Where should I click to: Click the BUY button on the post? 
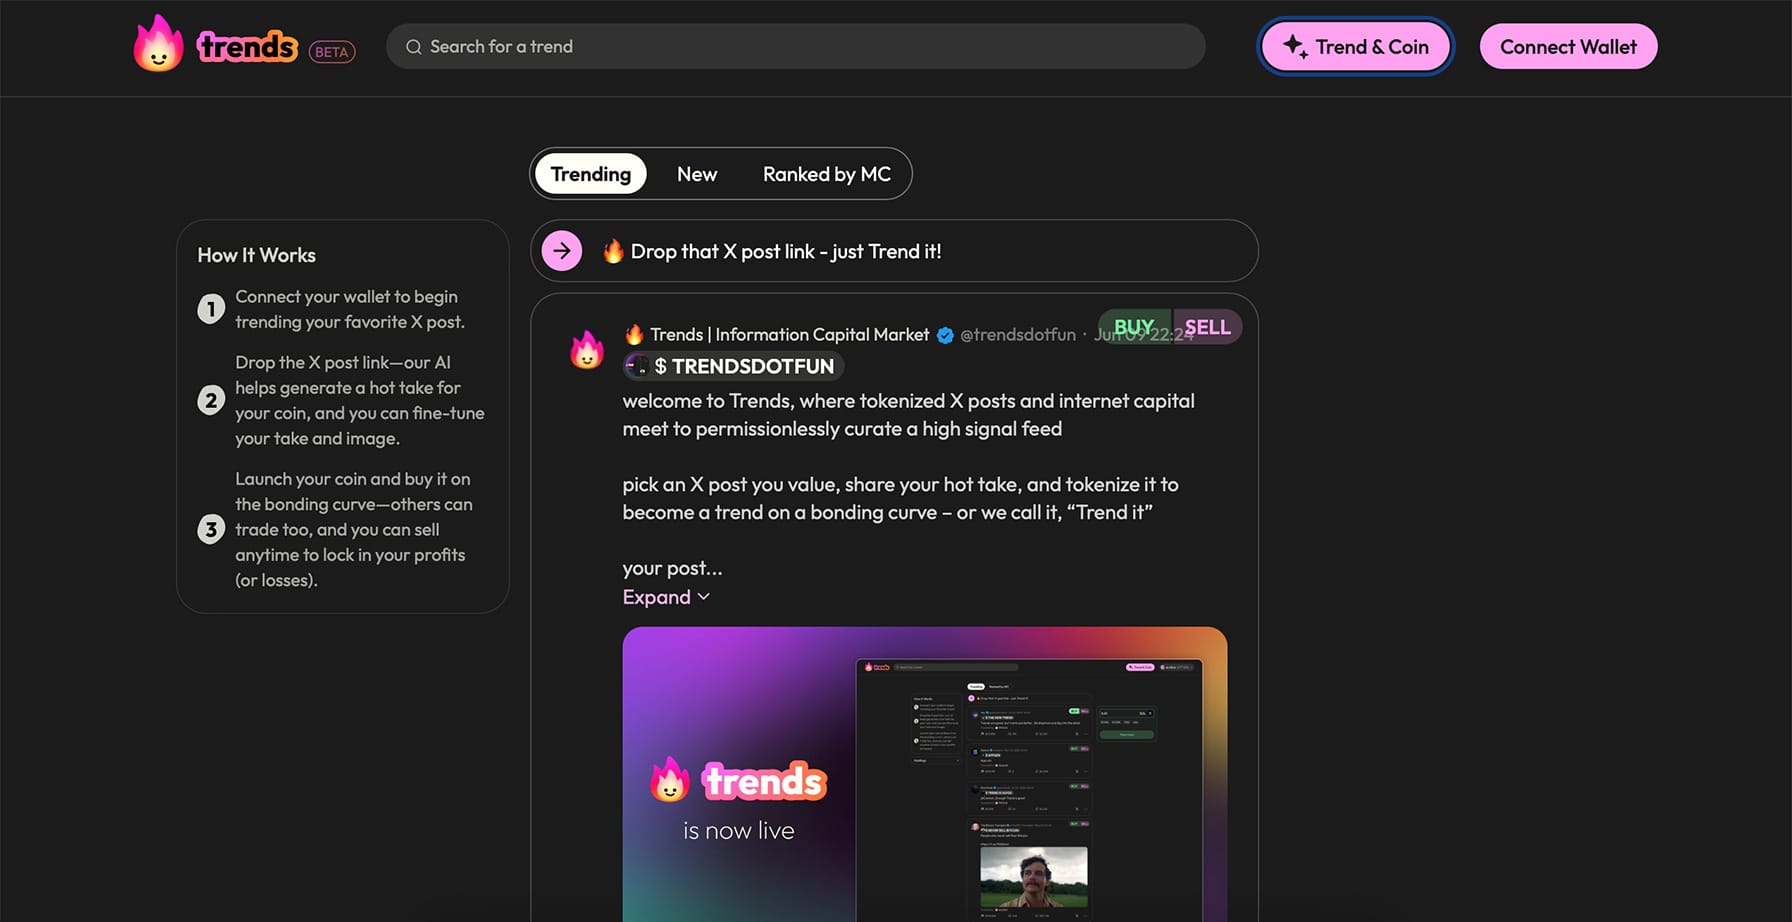click(x=1134, y=327)
